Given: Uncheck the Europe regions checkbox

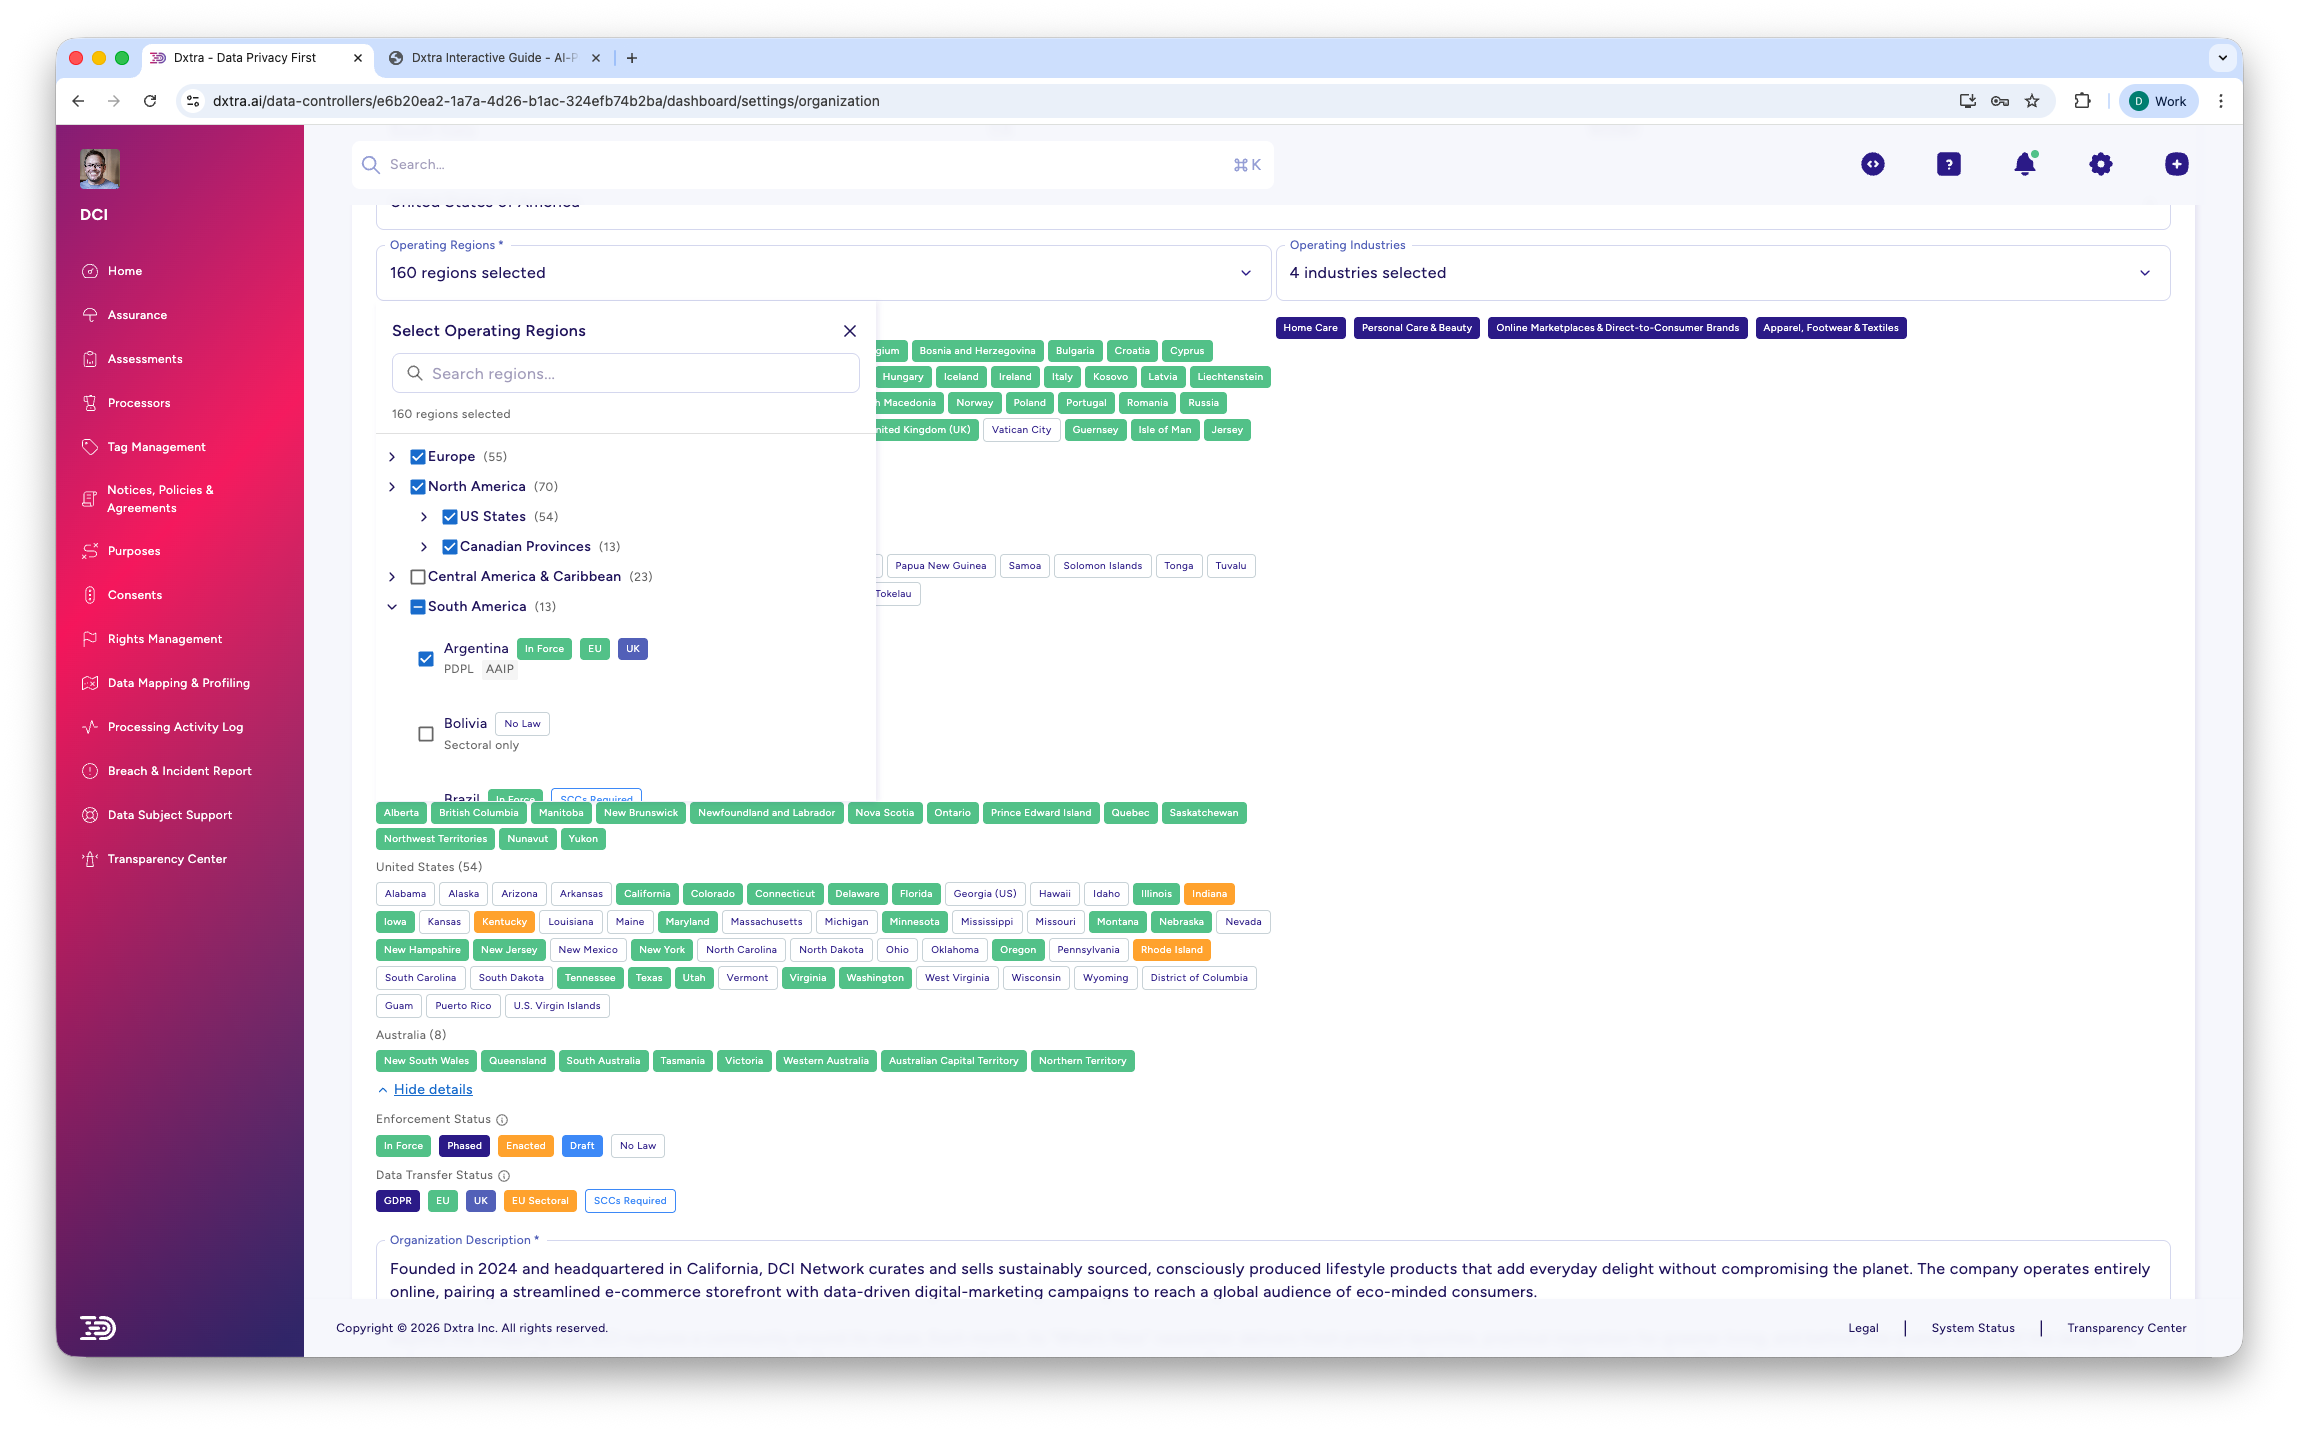Looking at the screenshot, I should 417,456.
